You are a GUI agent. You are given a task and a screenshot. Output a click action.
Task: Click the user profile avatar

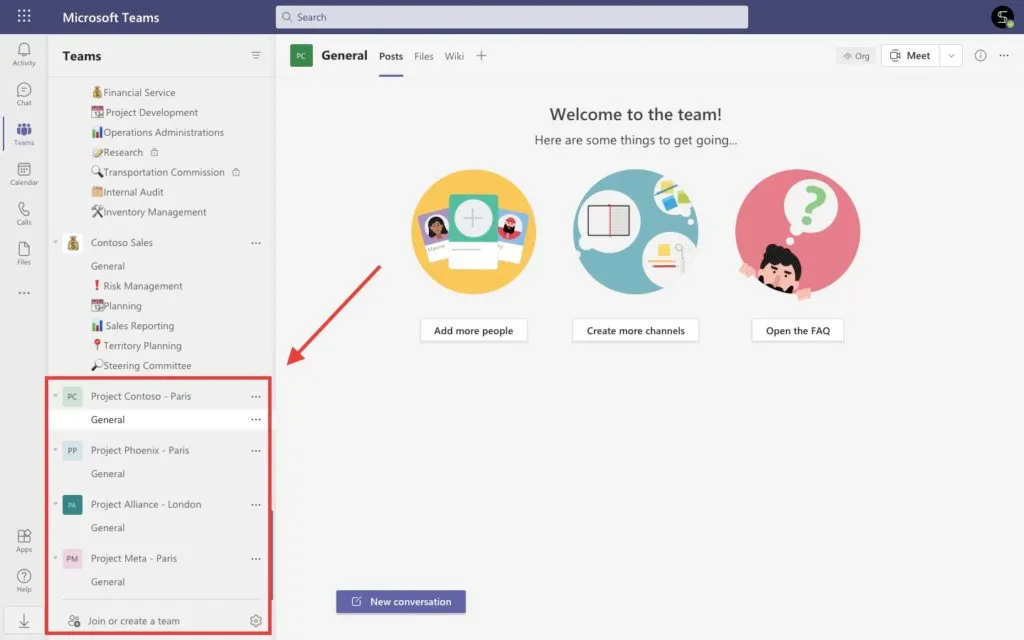[1002, 17]
